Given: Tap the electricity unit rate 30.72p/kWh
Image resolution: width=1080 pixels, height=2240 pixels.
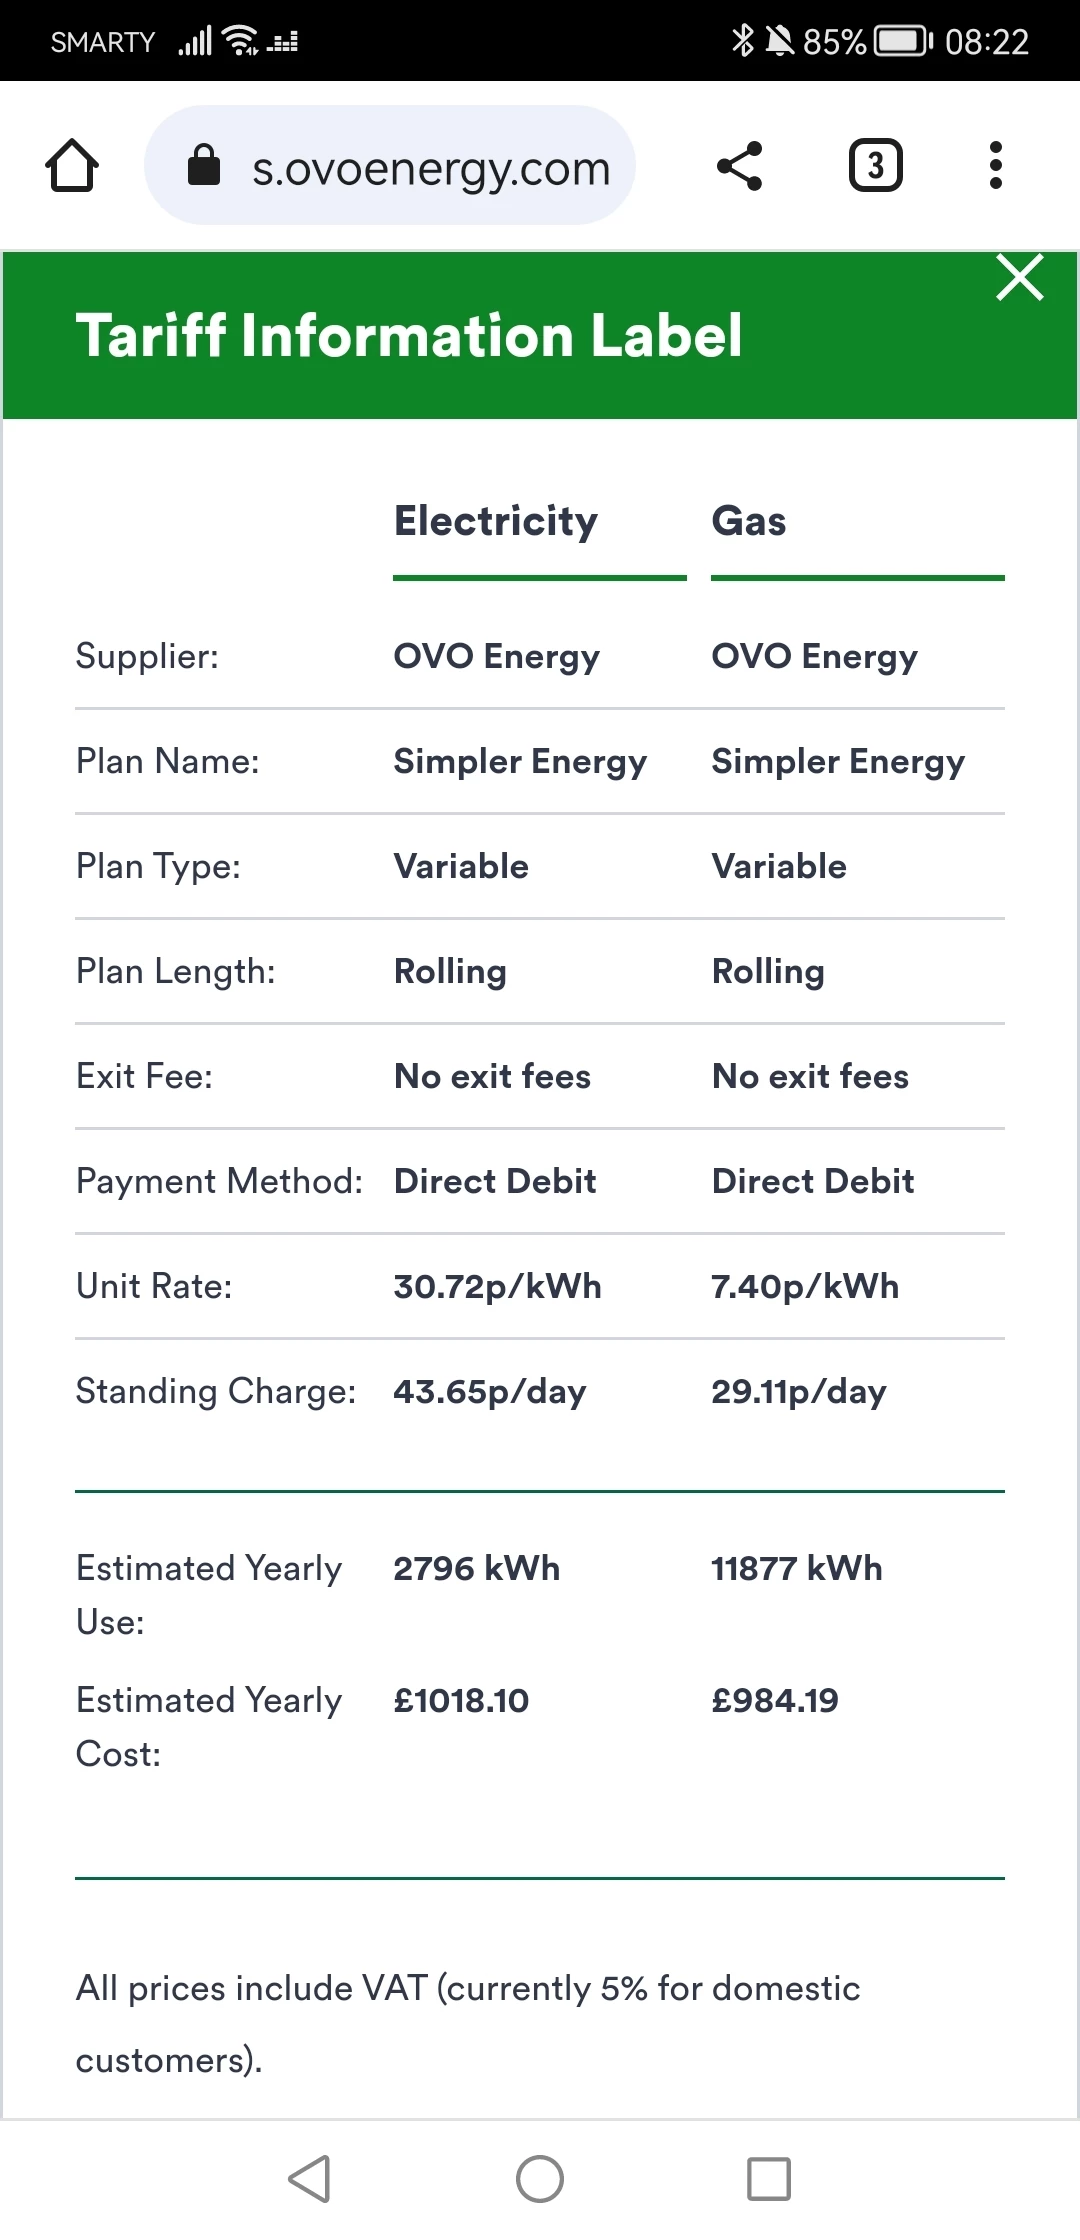Looking at the screenshot, I should pyautogui.click(x=497, y=1286).
